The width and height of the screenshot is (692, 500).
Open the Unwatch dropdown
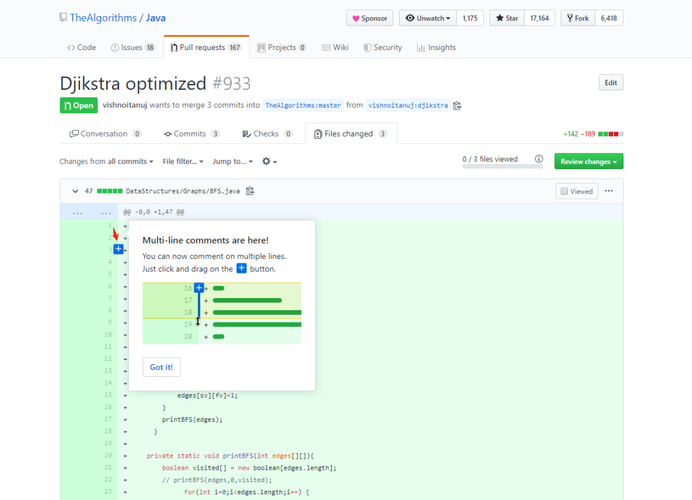[427, 18]
